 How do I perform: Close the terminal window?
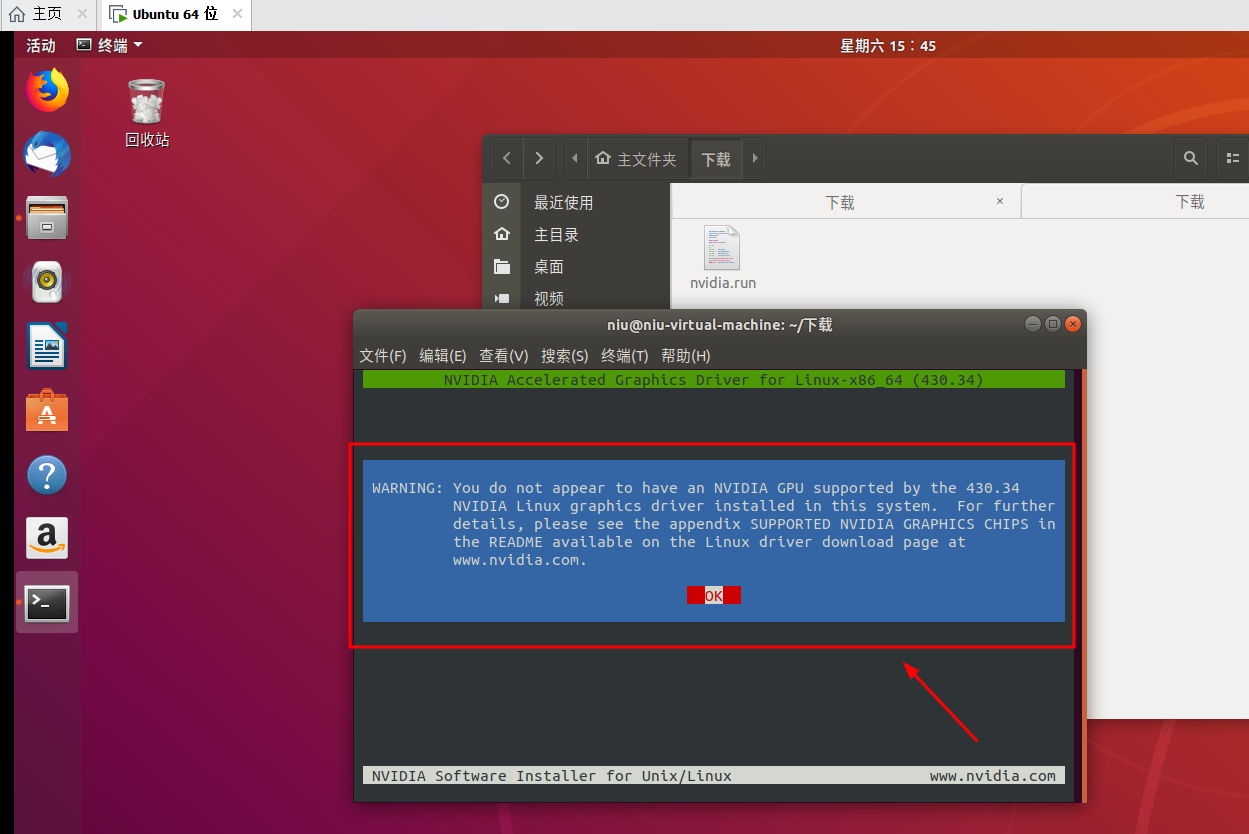pyautogui.click(x=1073, y=324)
